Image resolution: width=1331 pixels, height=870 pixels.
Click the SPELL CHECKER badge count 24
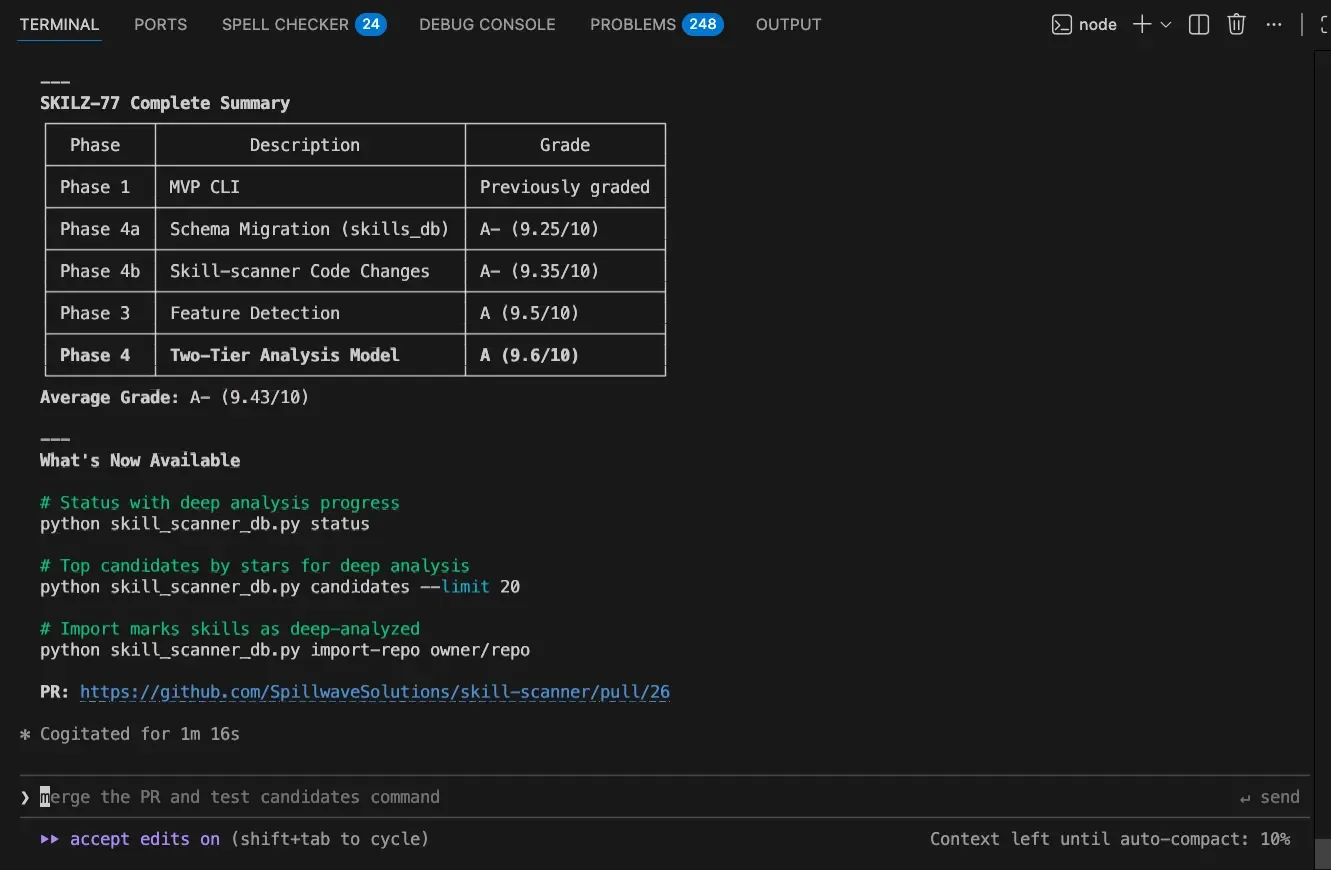click(371, 24)
